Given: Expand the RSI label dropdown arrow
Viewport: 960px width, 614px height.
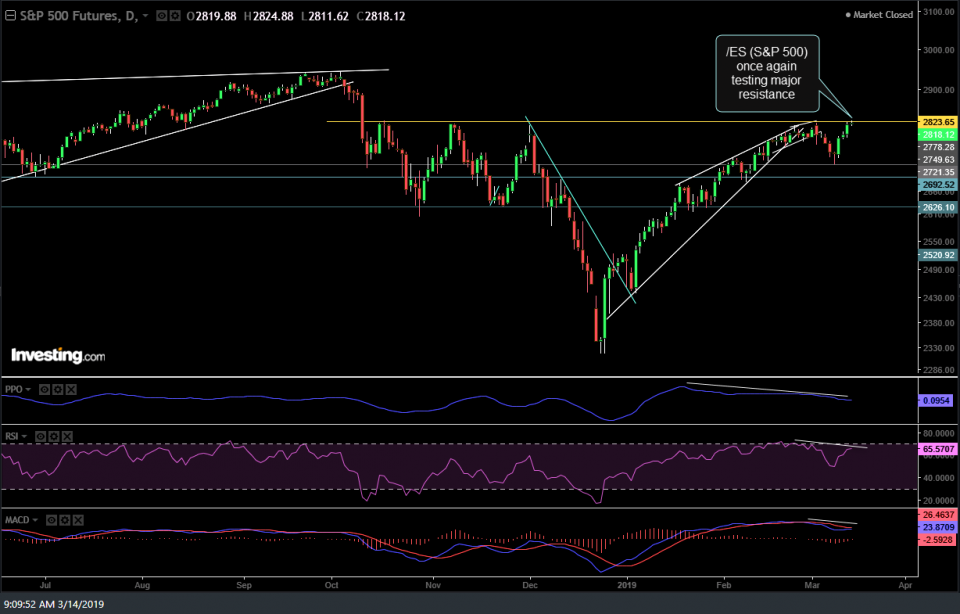Looking at the screenshot, I should coord(24,436).
